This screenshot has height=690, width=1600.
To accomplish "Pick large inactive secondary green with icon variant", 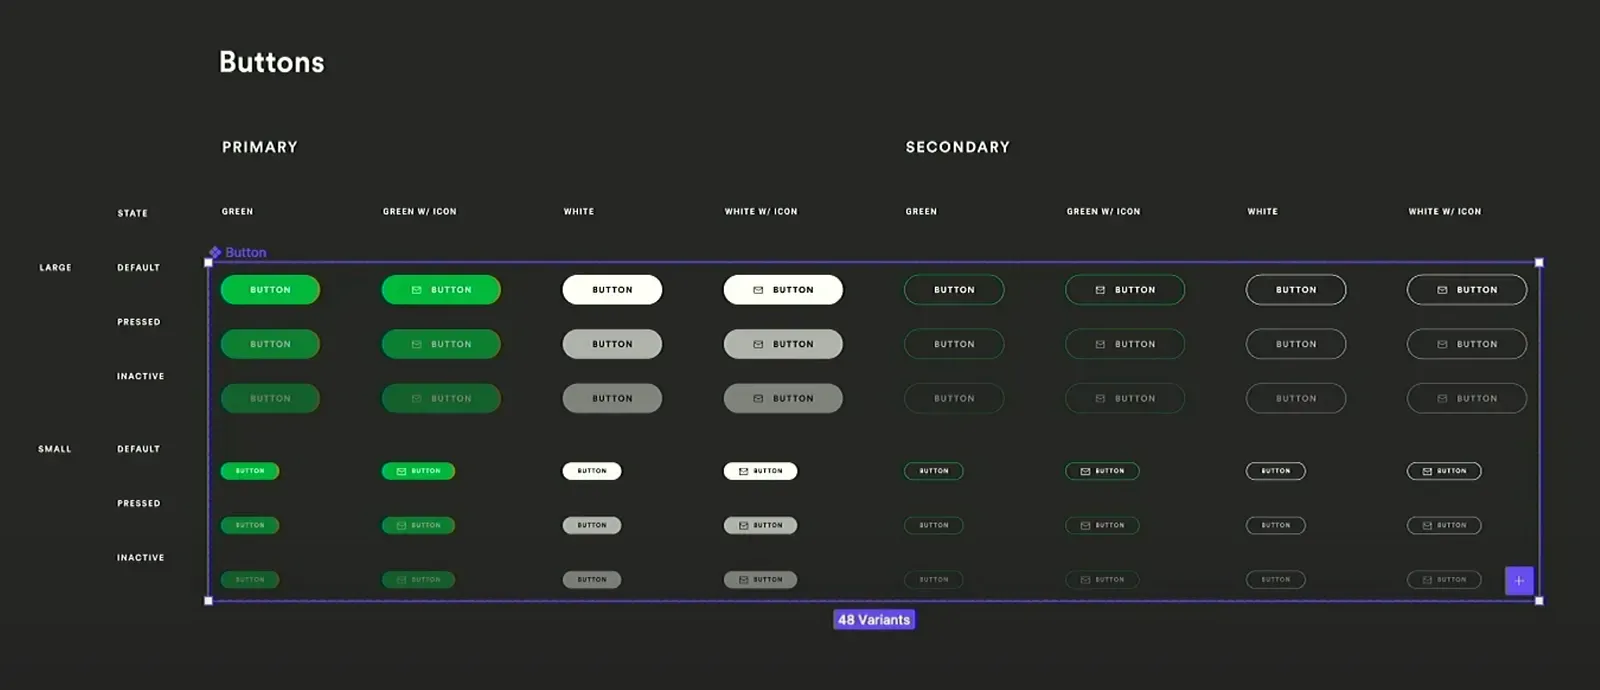I will pyautogui.click(x=1125, y=398).
